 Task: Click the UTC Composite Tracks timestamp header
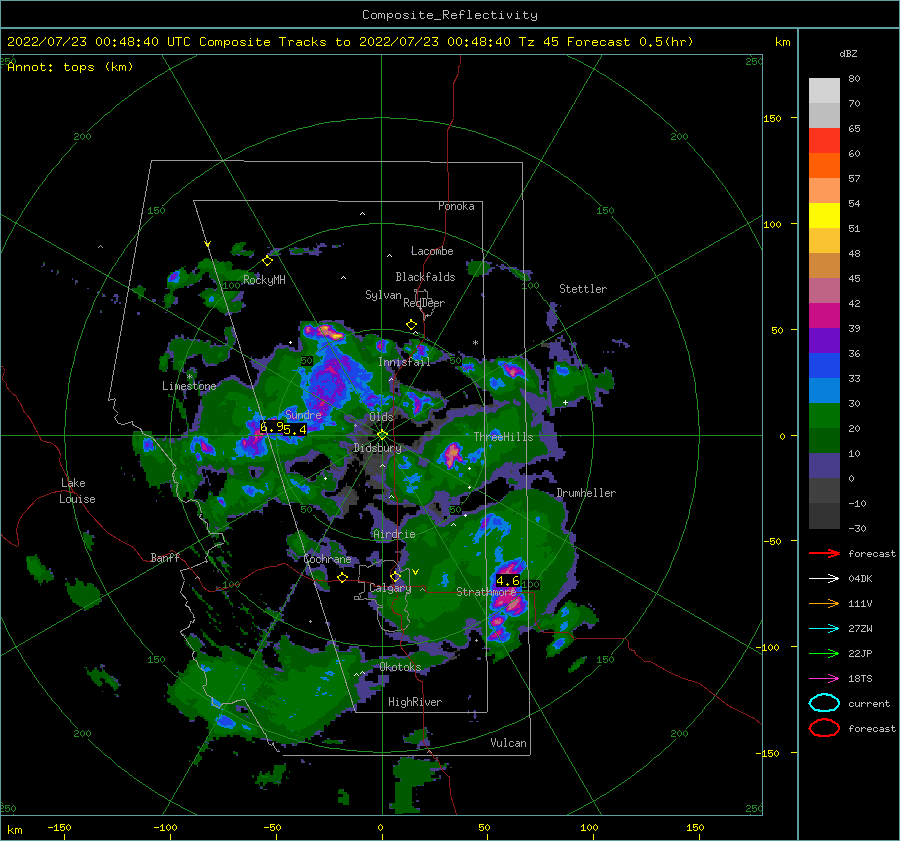click(x=350, y=42)
